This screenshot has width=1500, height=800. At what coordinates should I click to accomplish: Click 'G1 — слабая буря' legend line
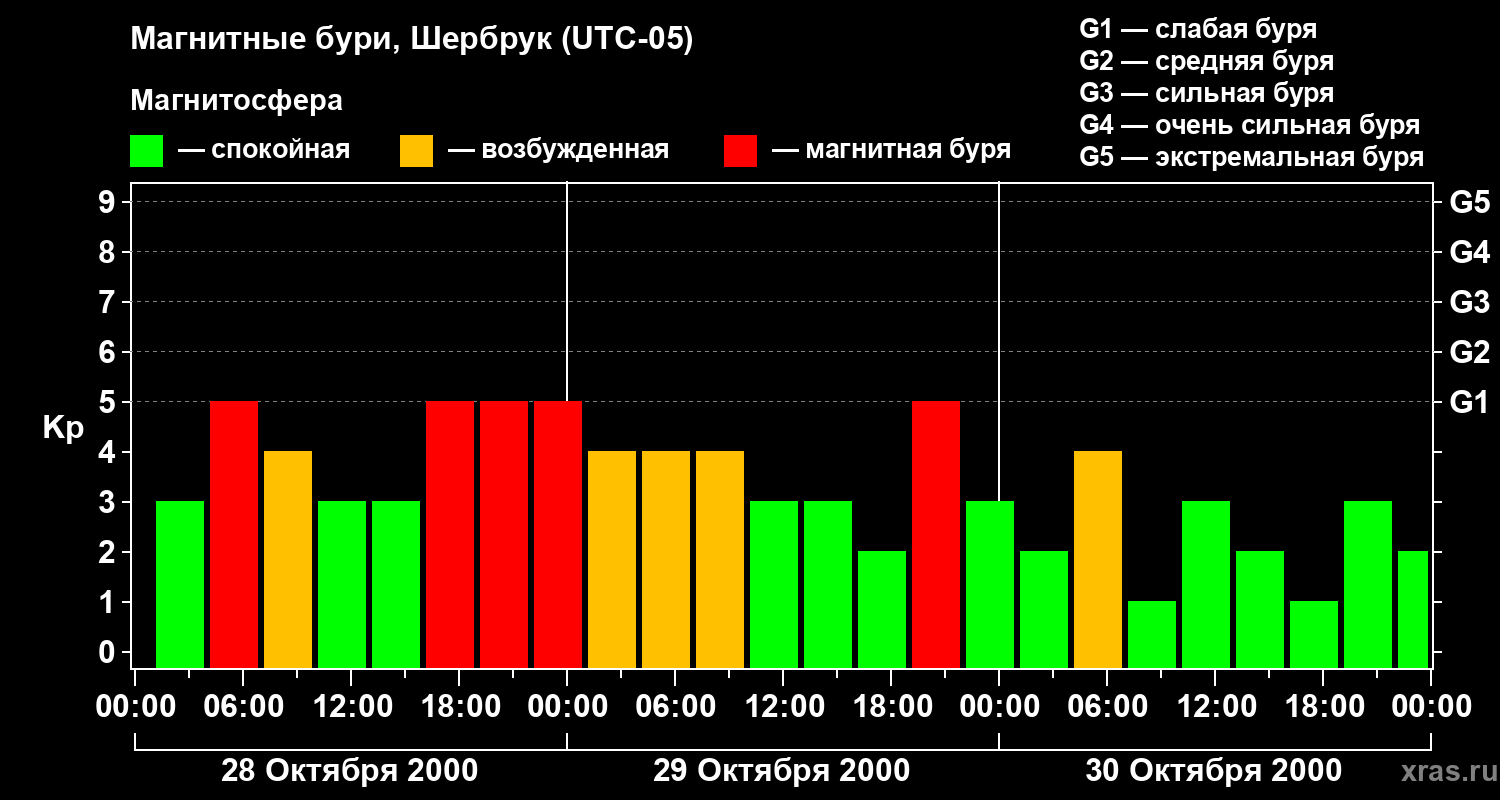[1198, 29]
